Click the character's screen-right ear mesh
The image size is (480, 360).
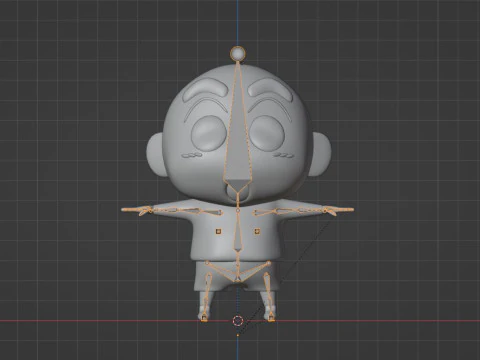coord(320,154)
